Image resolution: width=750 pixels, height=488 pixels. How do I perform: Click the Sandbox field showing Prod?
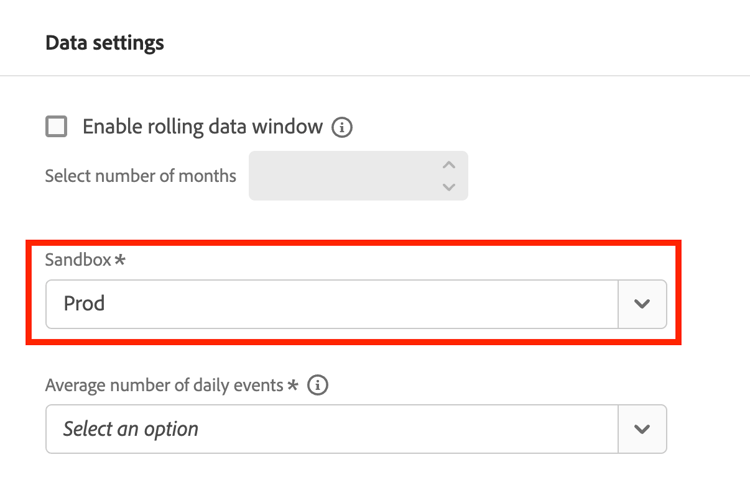click(332, 304)
